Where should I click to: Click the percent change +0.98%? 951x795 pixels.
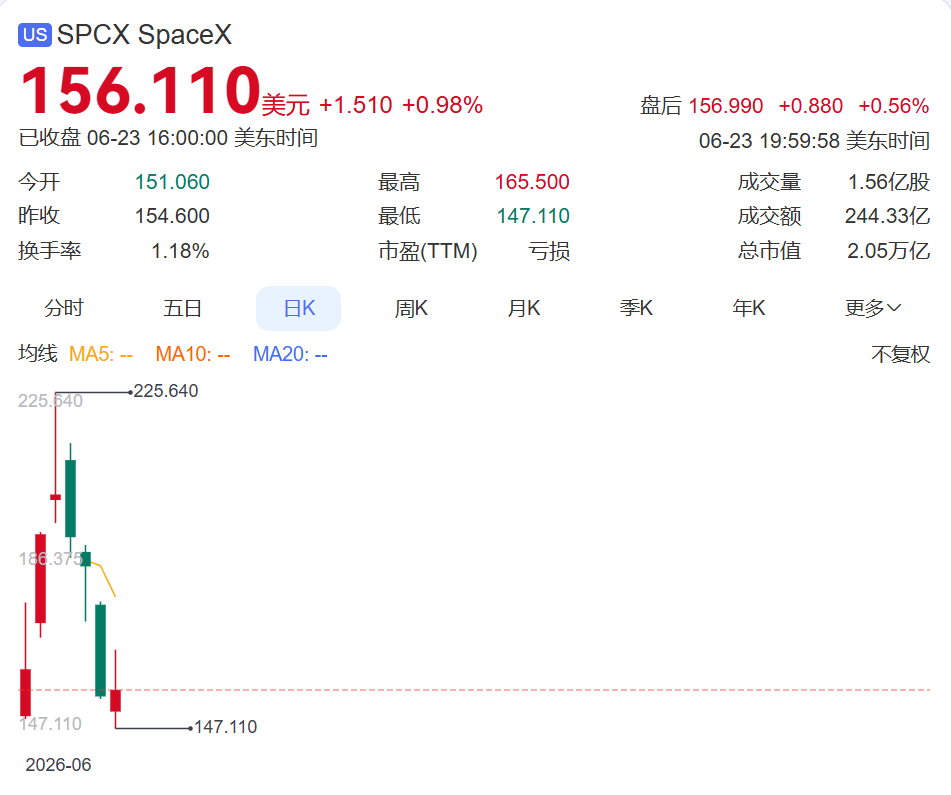[x=442, y=105]
